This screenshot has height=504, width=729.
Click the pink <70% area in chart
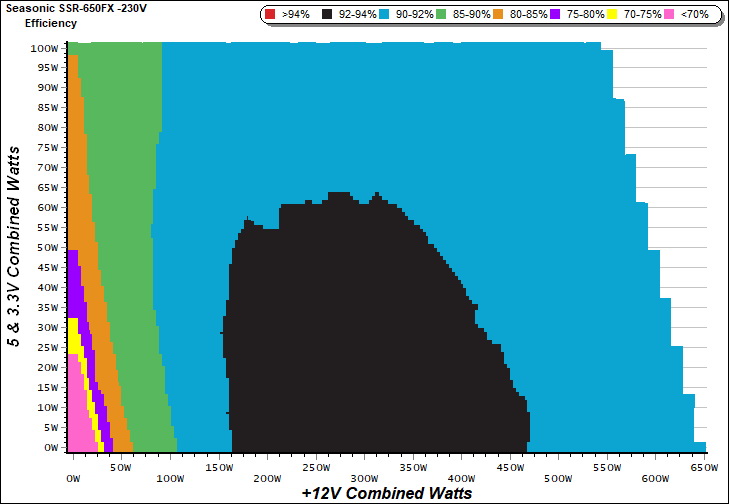[76, 420]
